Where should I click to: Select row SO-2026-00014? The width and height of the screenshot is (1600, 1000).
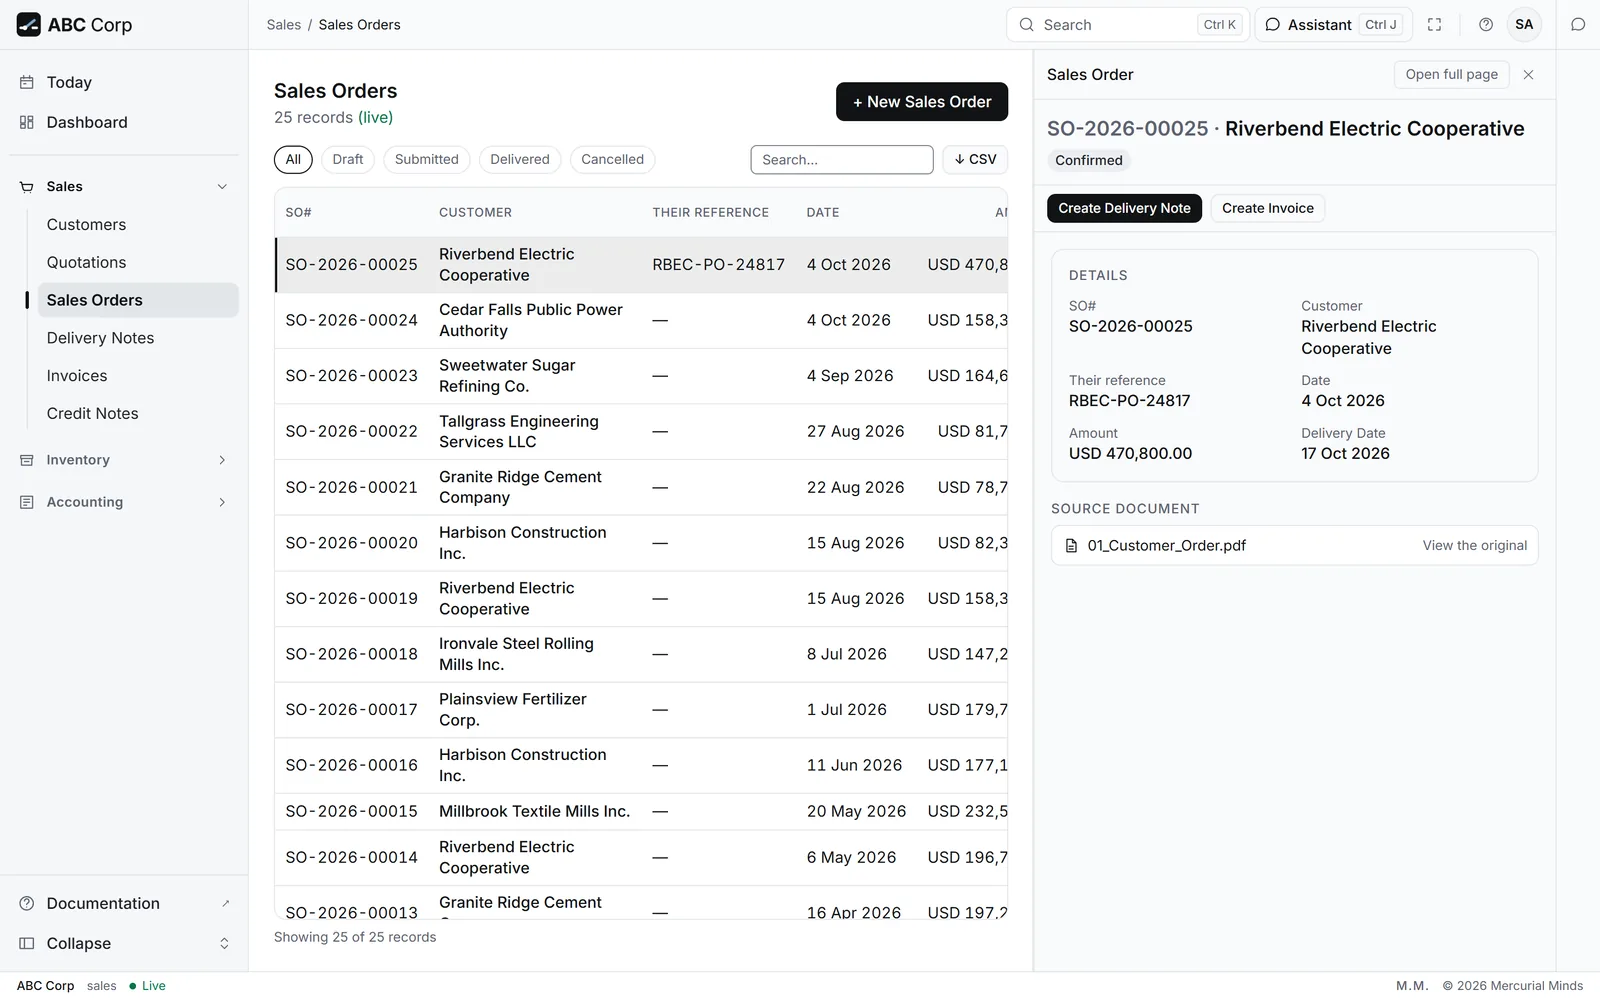tap(641, 858)
